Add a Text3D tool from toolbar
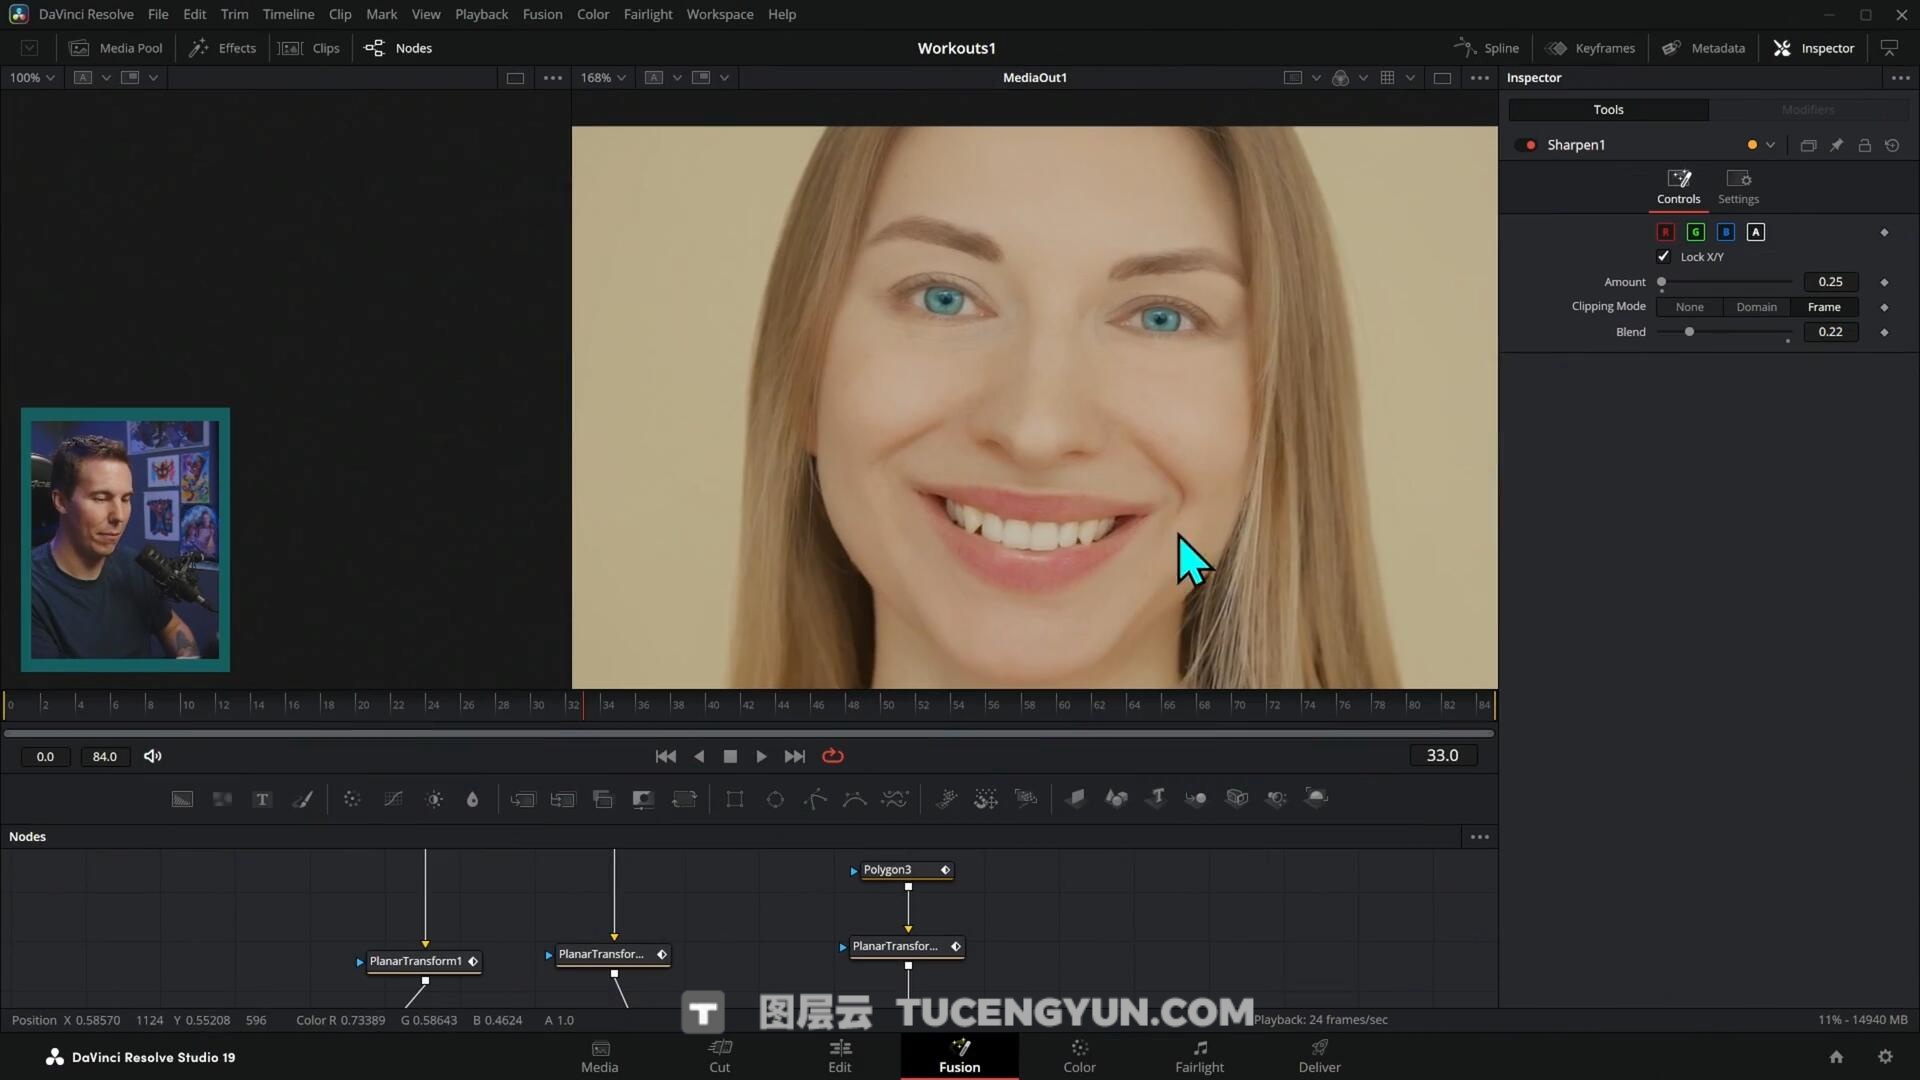Viewport: 1920px width, 1080px height. (x=1156, y=798)
